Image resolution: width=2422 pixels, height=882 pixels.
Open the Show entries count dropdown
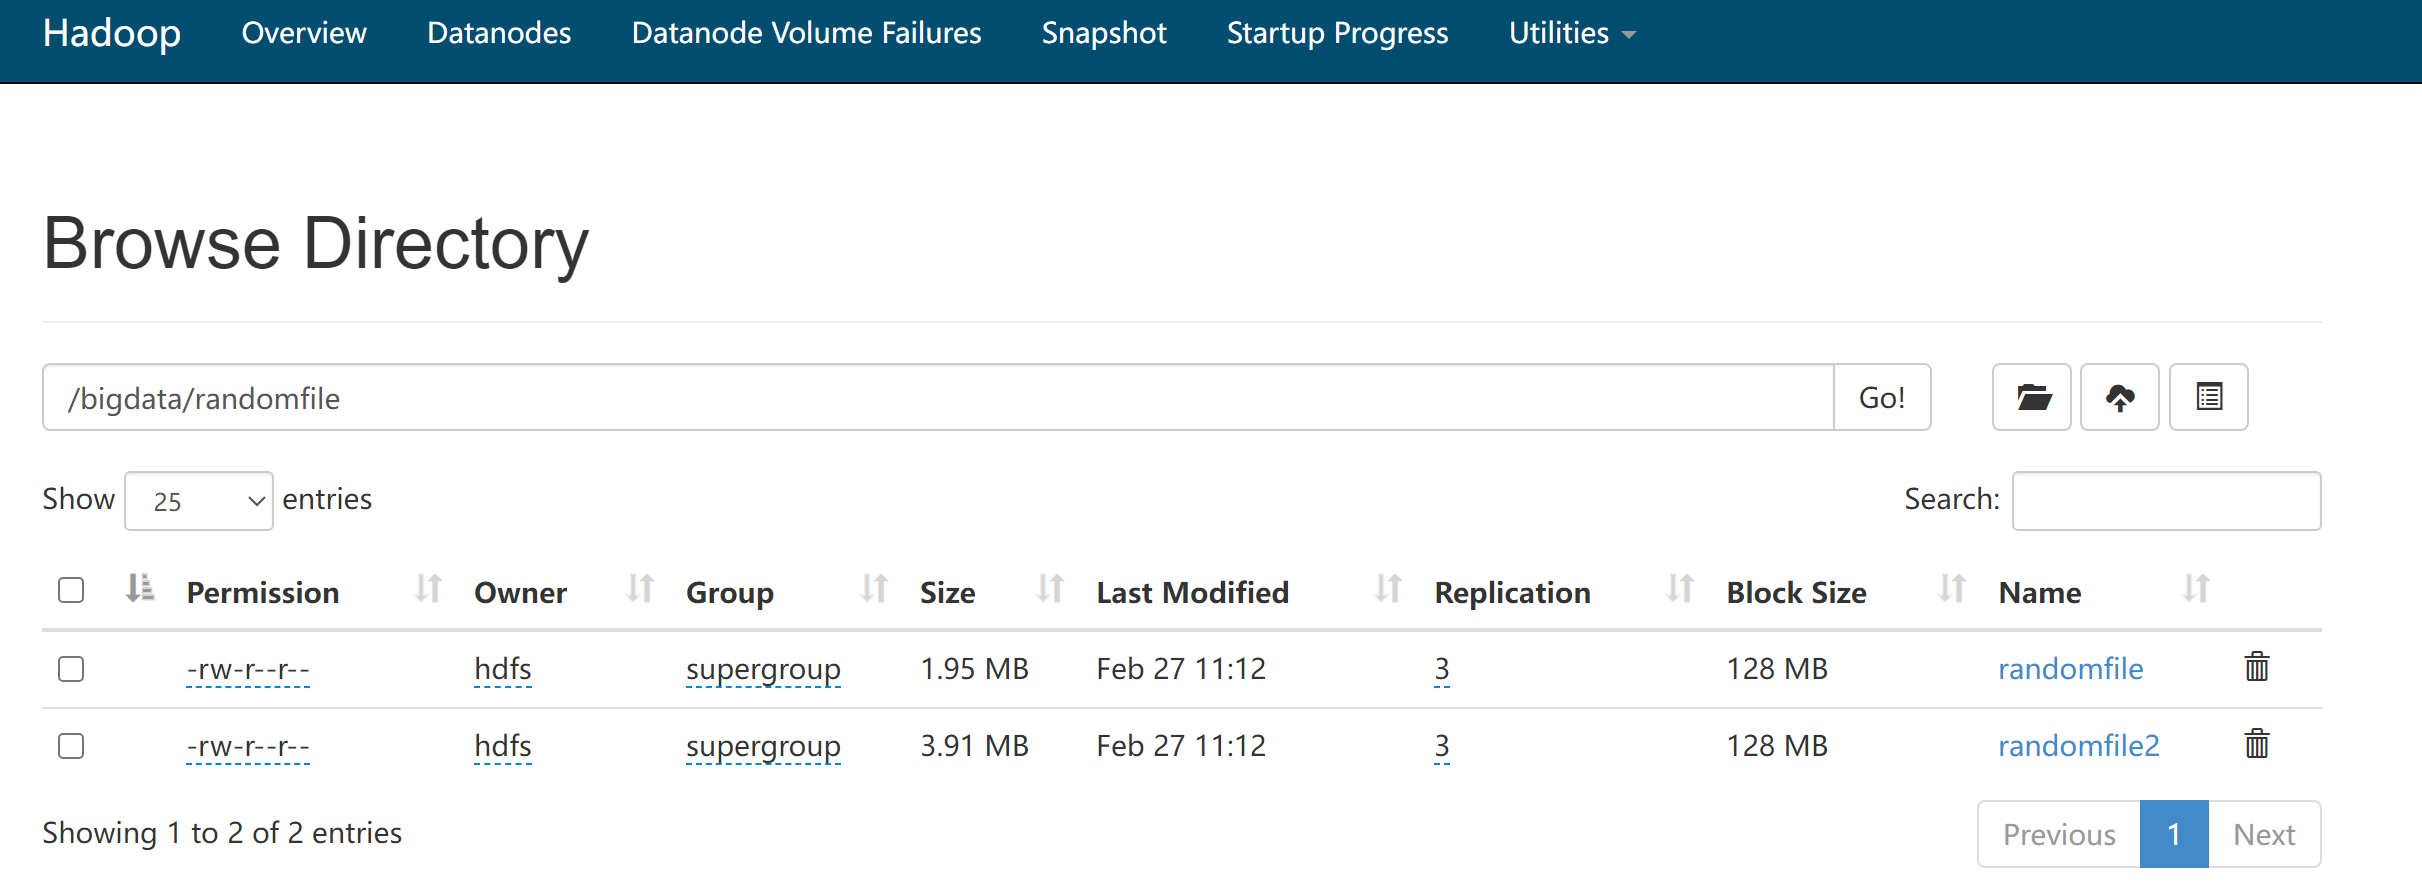199,501
